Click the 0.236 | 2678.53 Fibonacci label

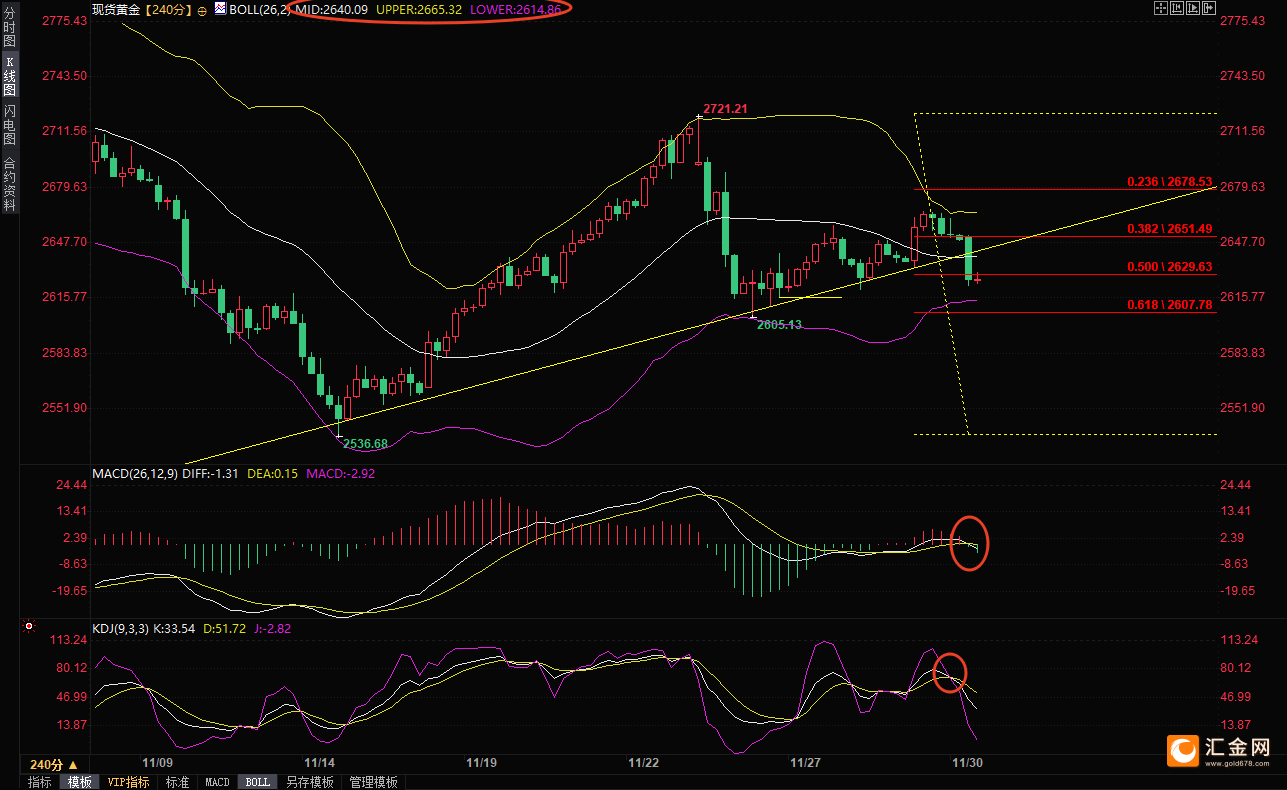coord(1169,182)
